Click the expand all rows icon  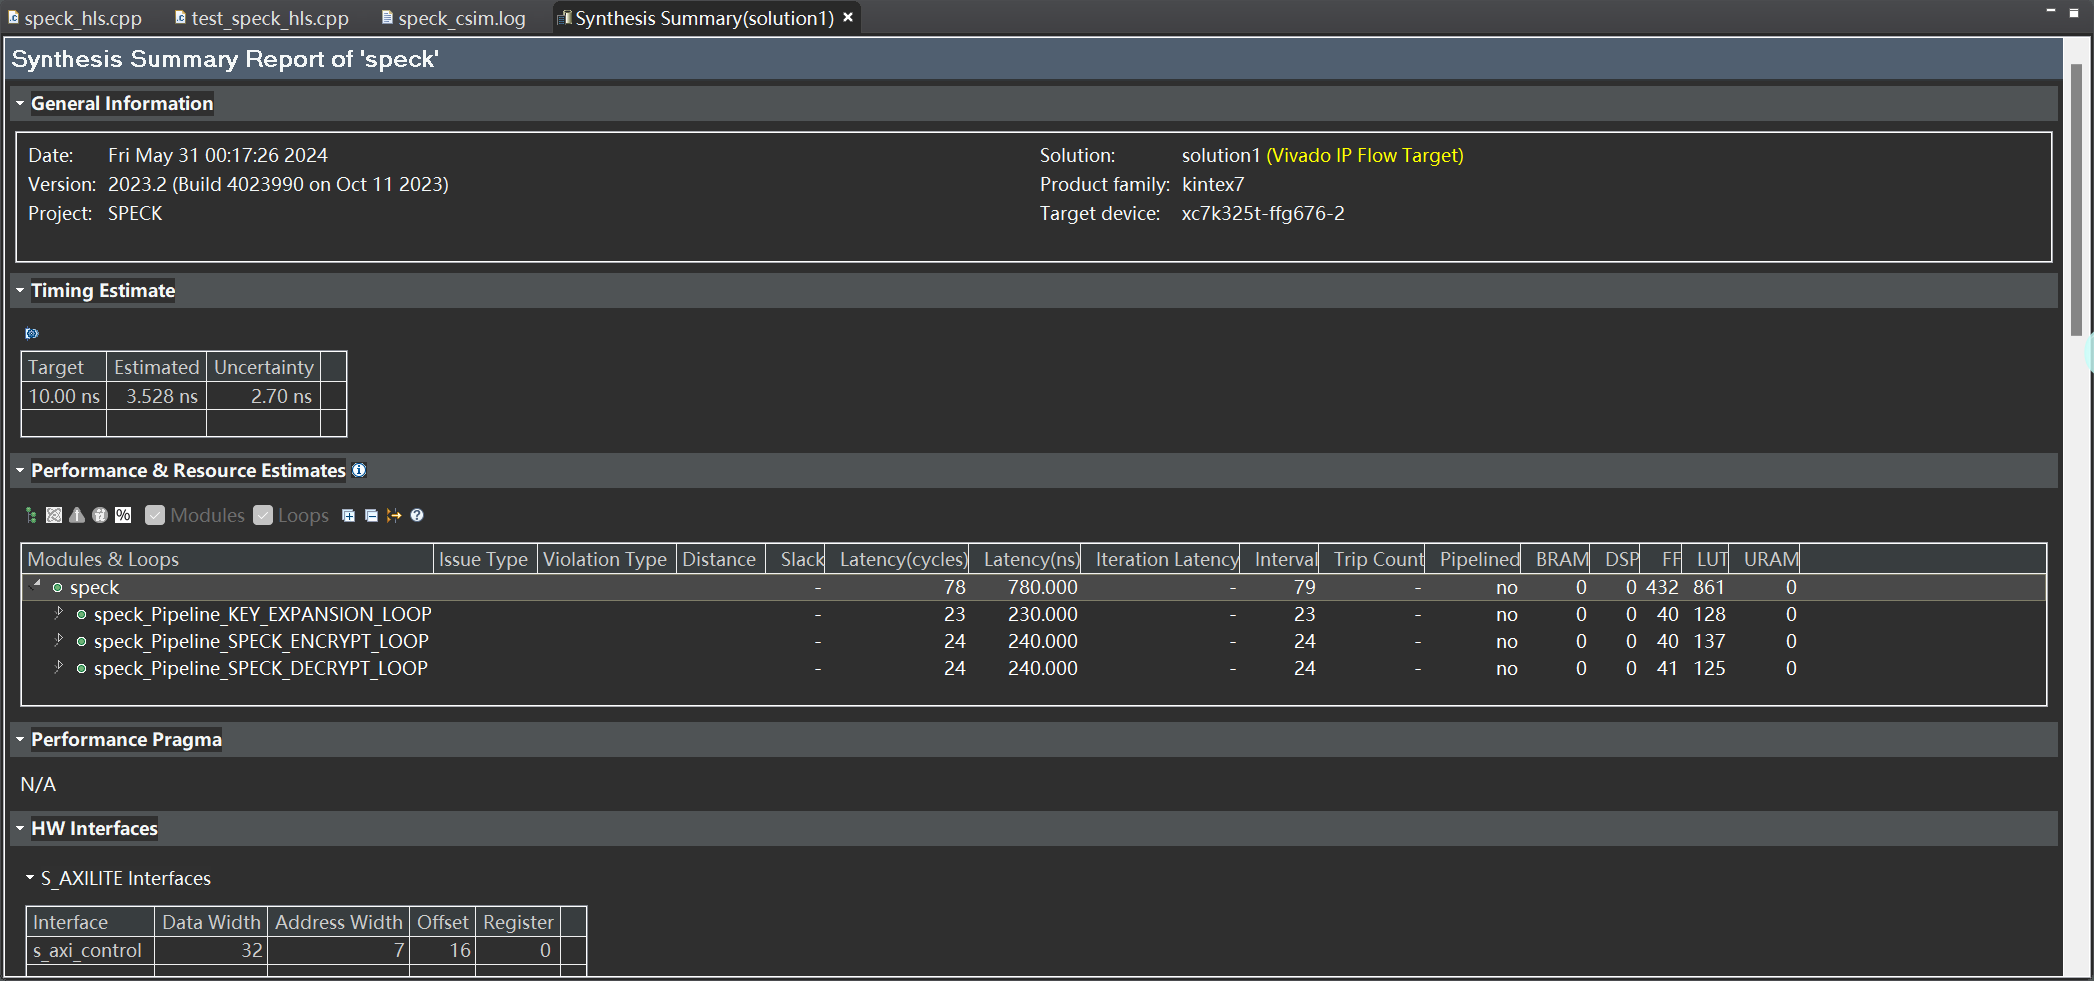click(x=348, y=515)
